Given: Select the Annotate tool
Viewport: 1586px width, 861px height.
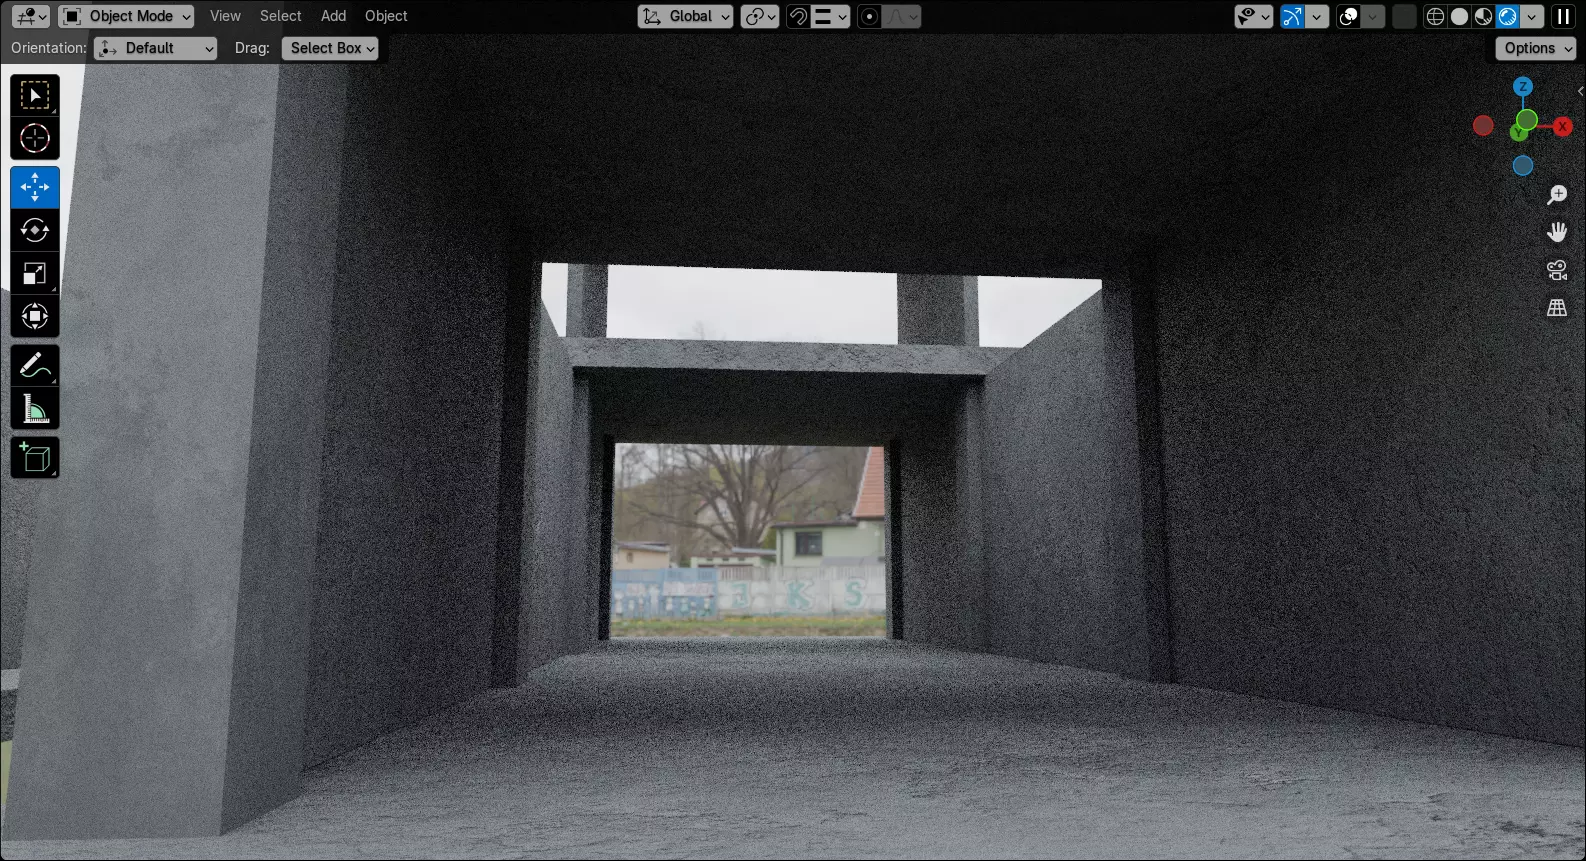Looking at the screenshot, I should click(35, 366).
